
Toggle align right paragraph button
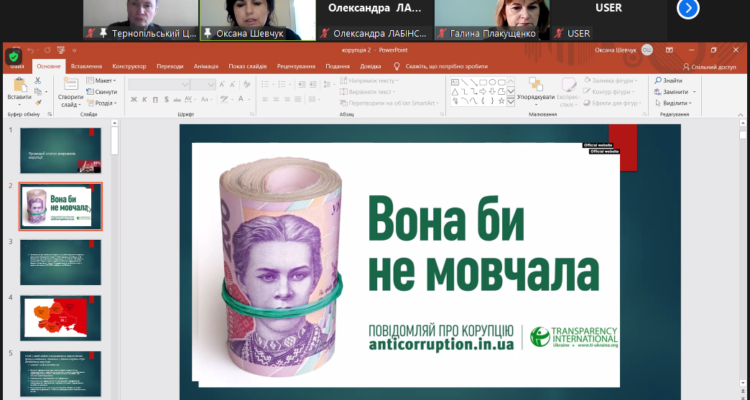287,100
